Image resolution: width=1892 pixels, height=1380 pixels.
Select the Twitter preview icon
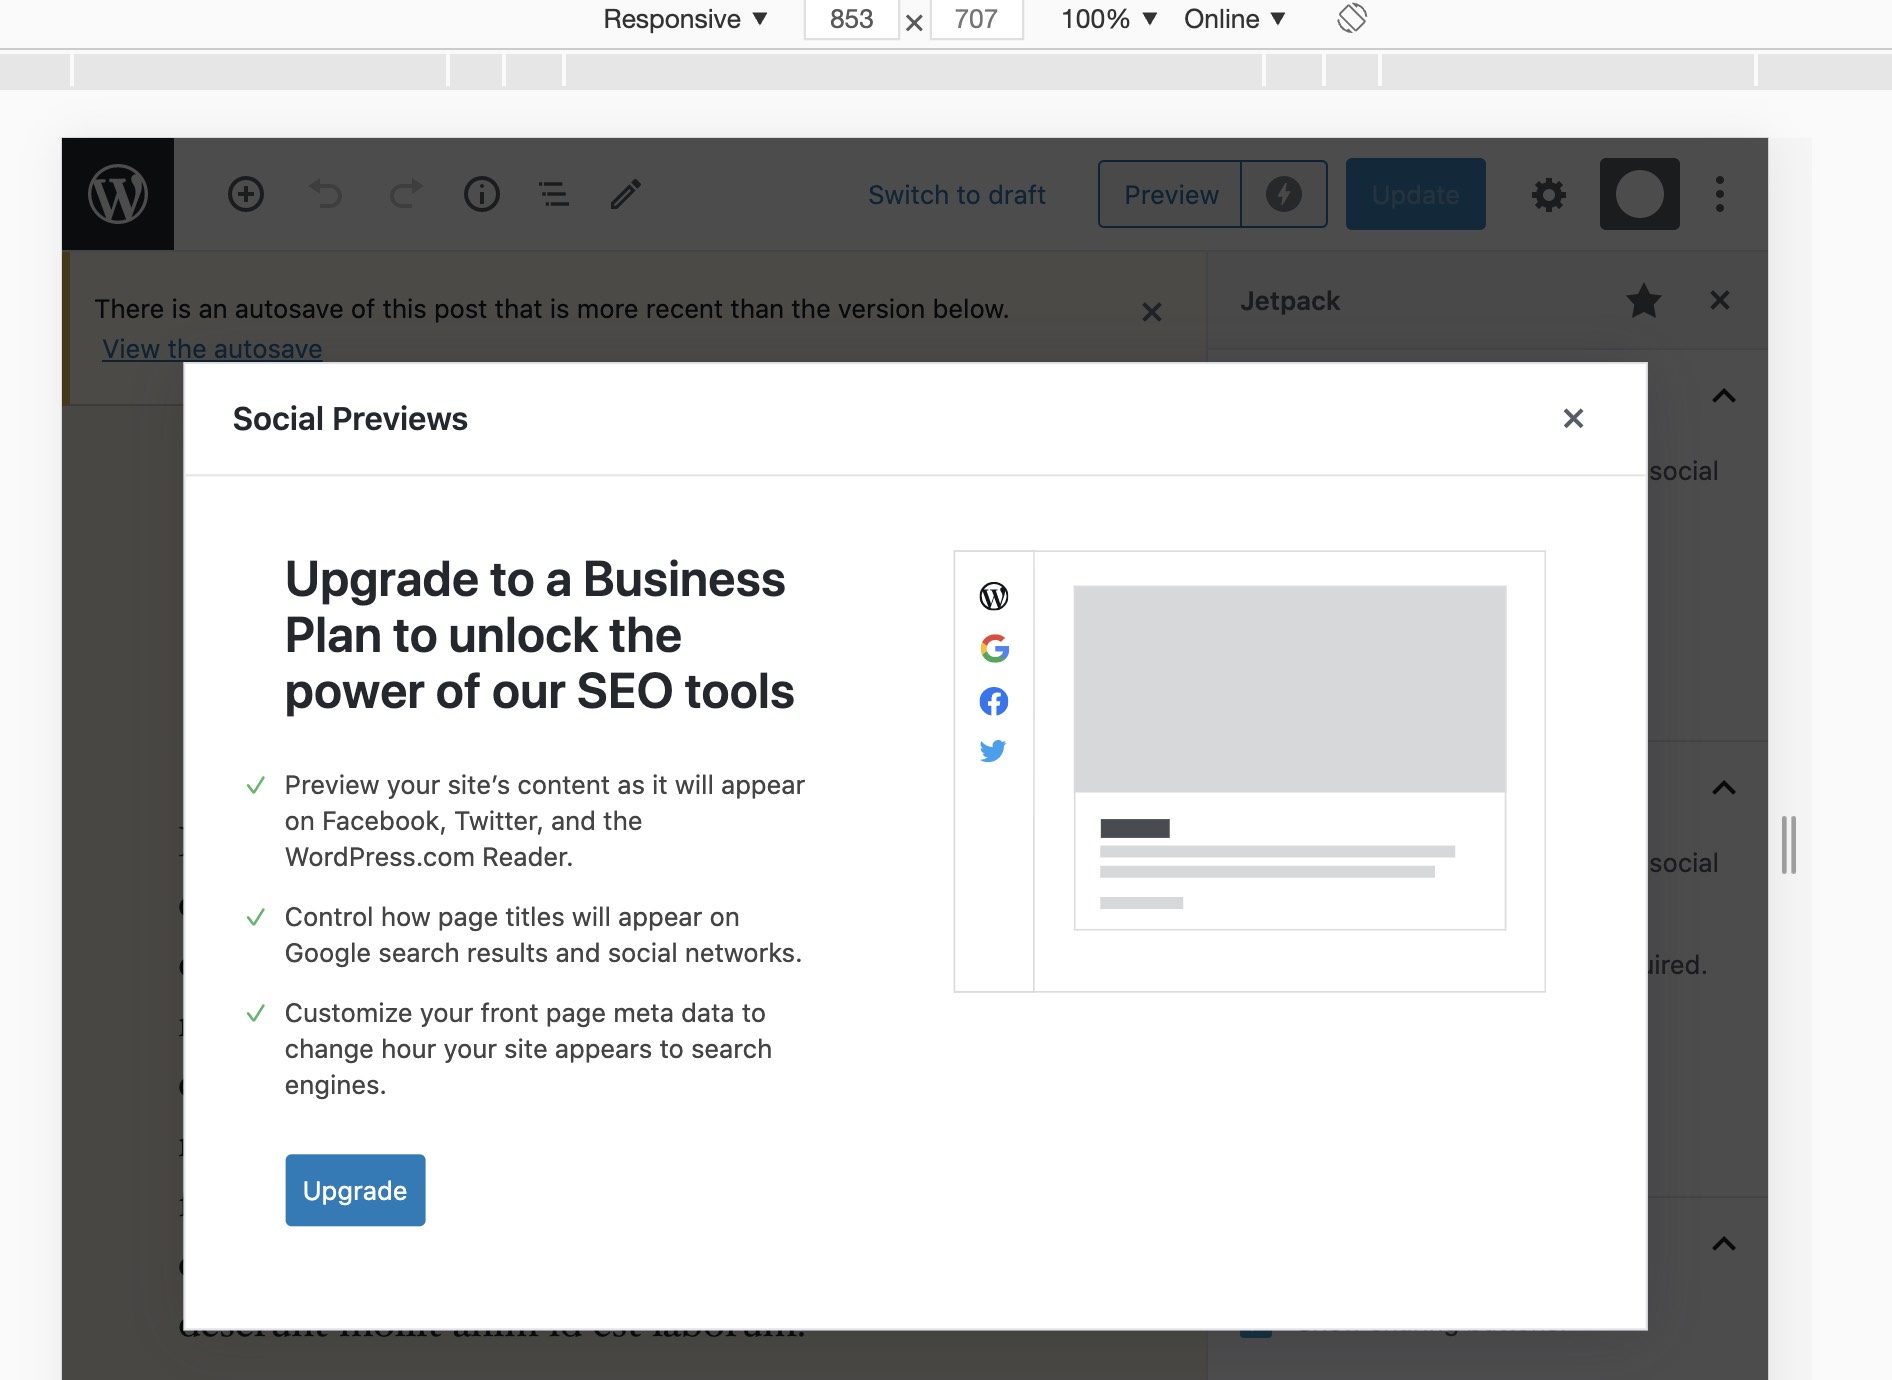[993, 751]
